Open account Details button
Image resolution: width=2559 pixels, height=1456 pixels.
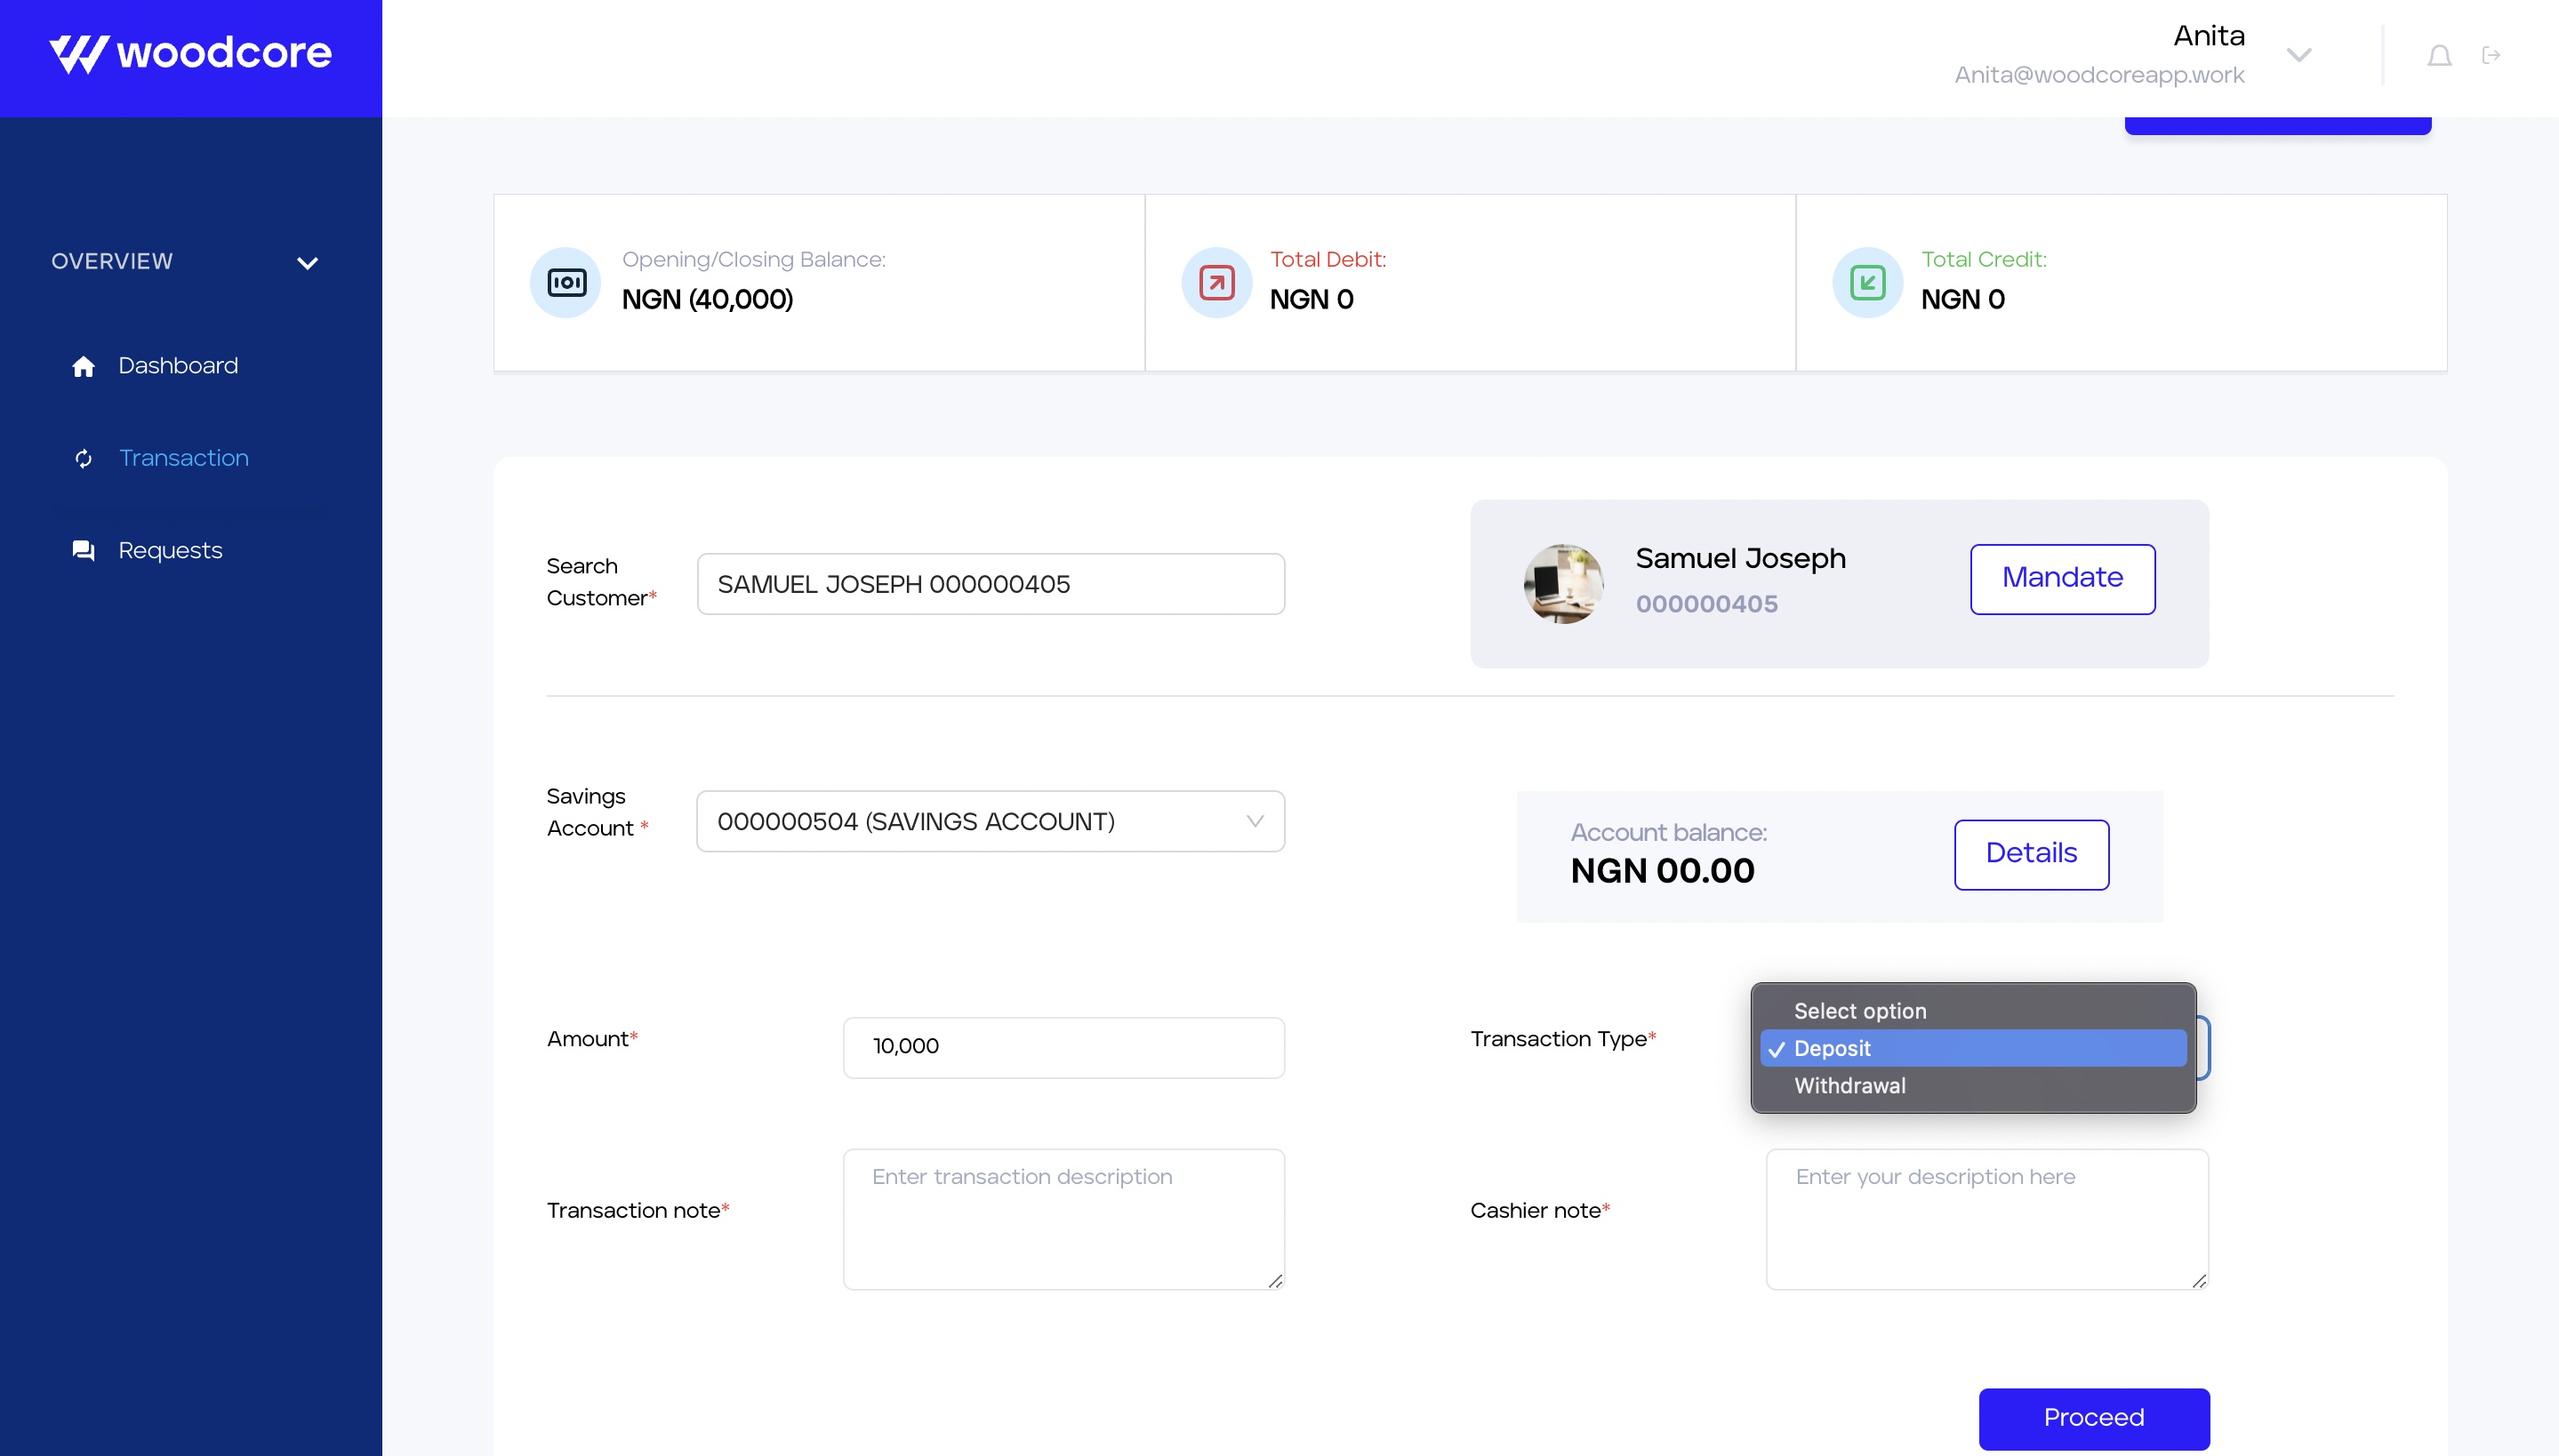2031,854
